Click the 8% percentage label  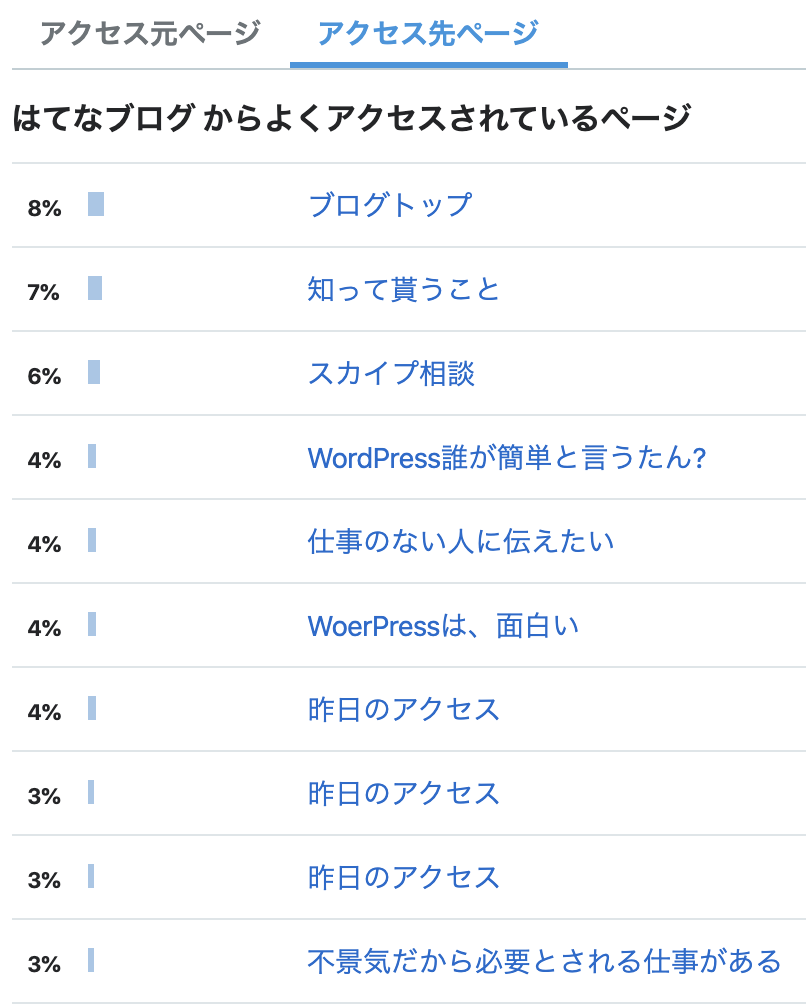point(44,208)
